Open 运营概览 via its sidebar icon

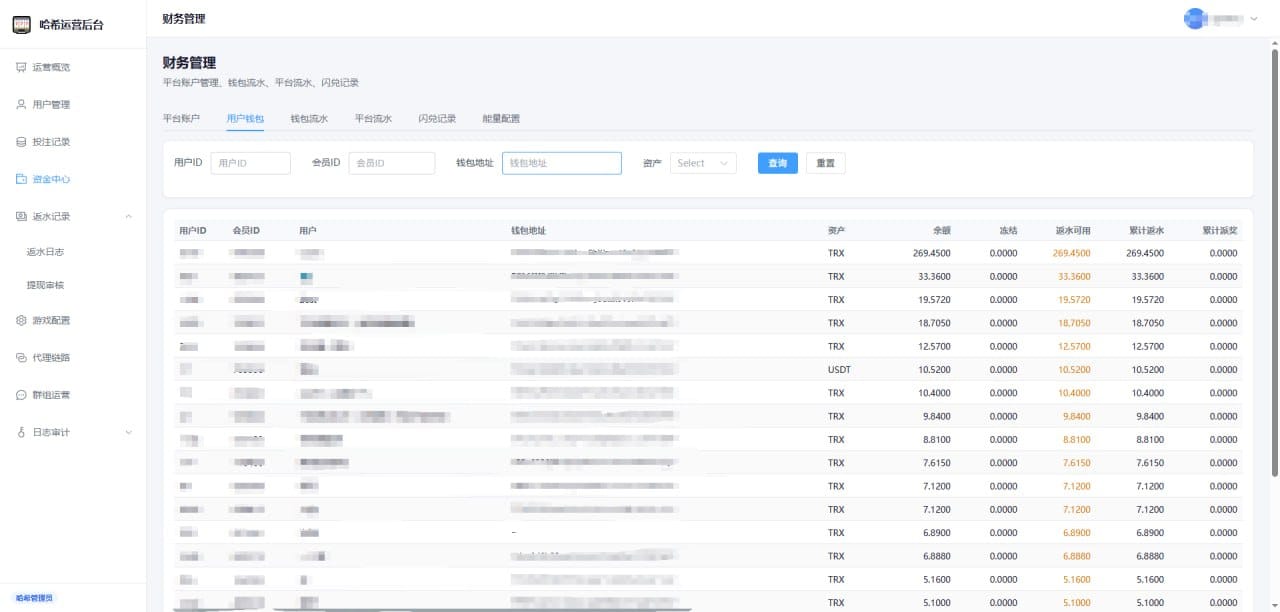tap(21, 67)
